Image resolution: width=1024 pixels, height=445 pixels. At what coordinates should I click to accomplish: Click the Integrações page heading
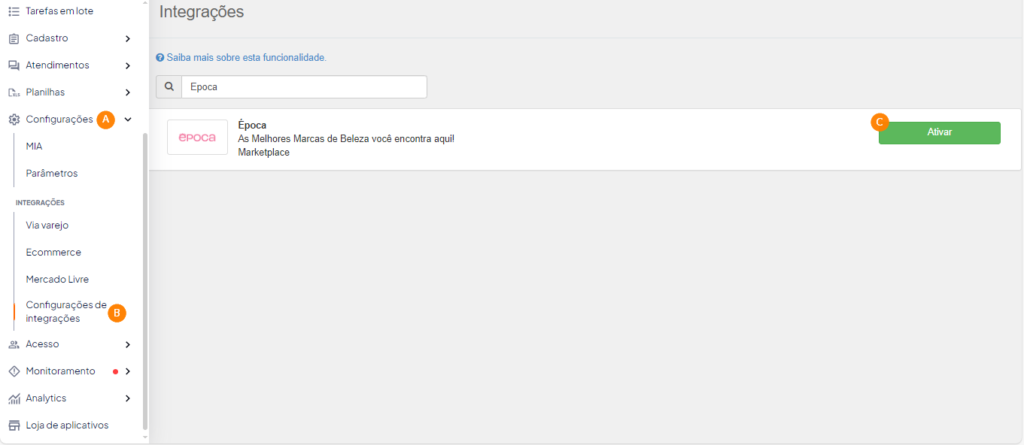pos(201,12)
